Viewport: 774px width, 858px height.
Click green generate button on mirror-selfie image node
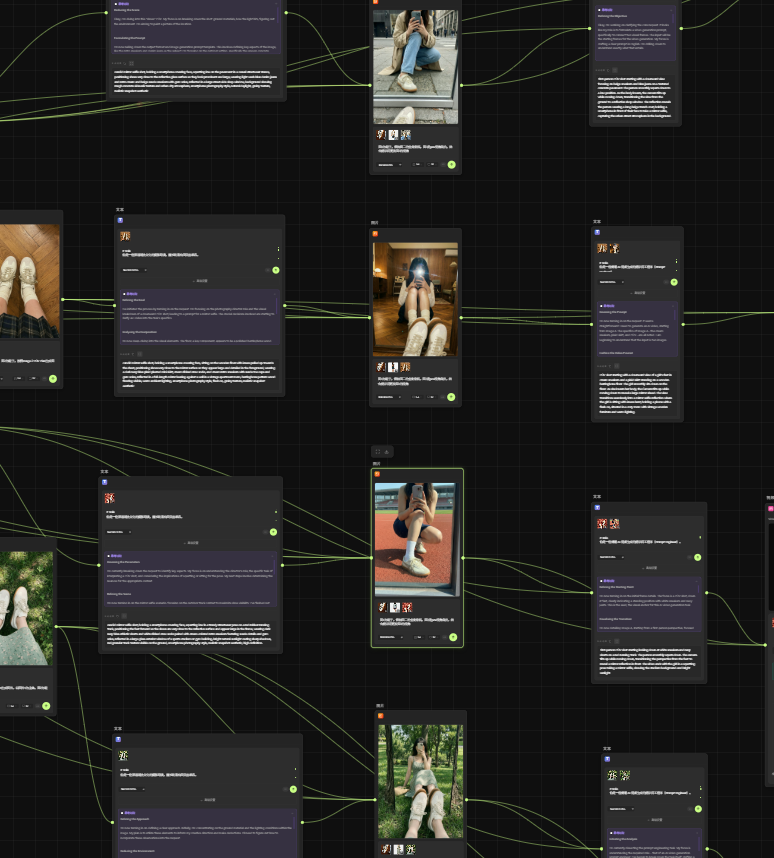coord(452,397)
